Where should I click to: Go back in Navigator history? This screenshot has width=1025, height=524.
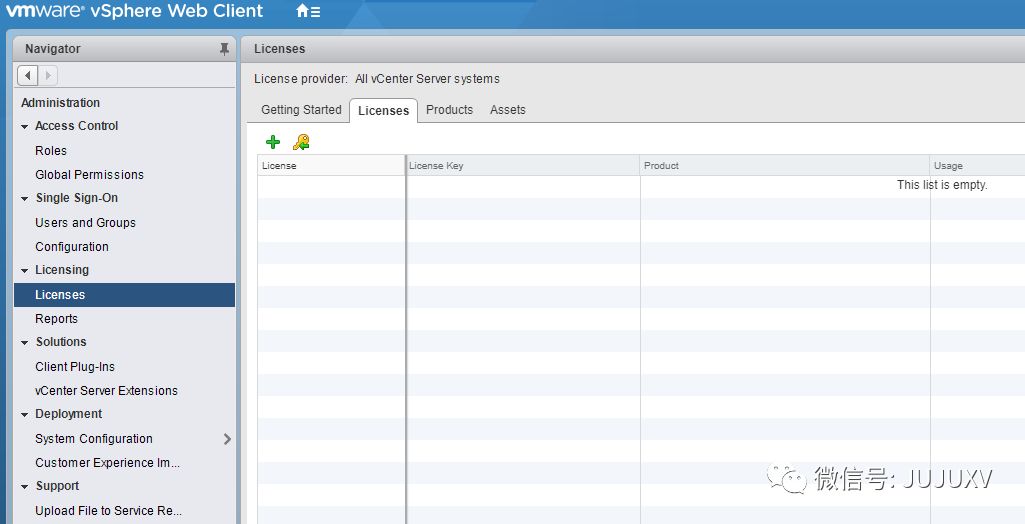coord(27,75)
